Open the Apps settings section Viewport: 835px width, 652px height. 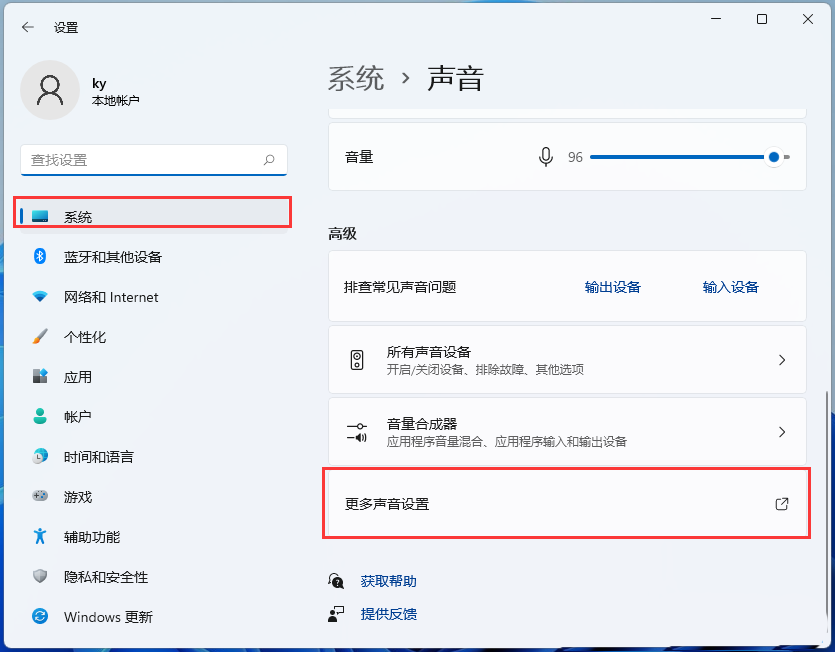pos(77,377)
